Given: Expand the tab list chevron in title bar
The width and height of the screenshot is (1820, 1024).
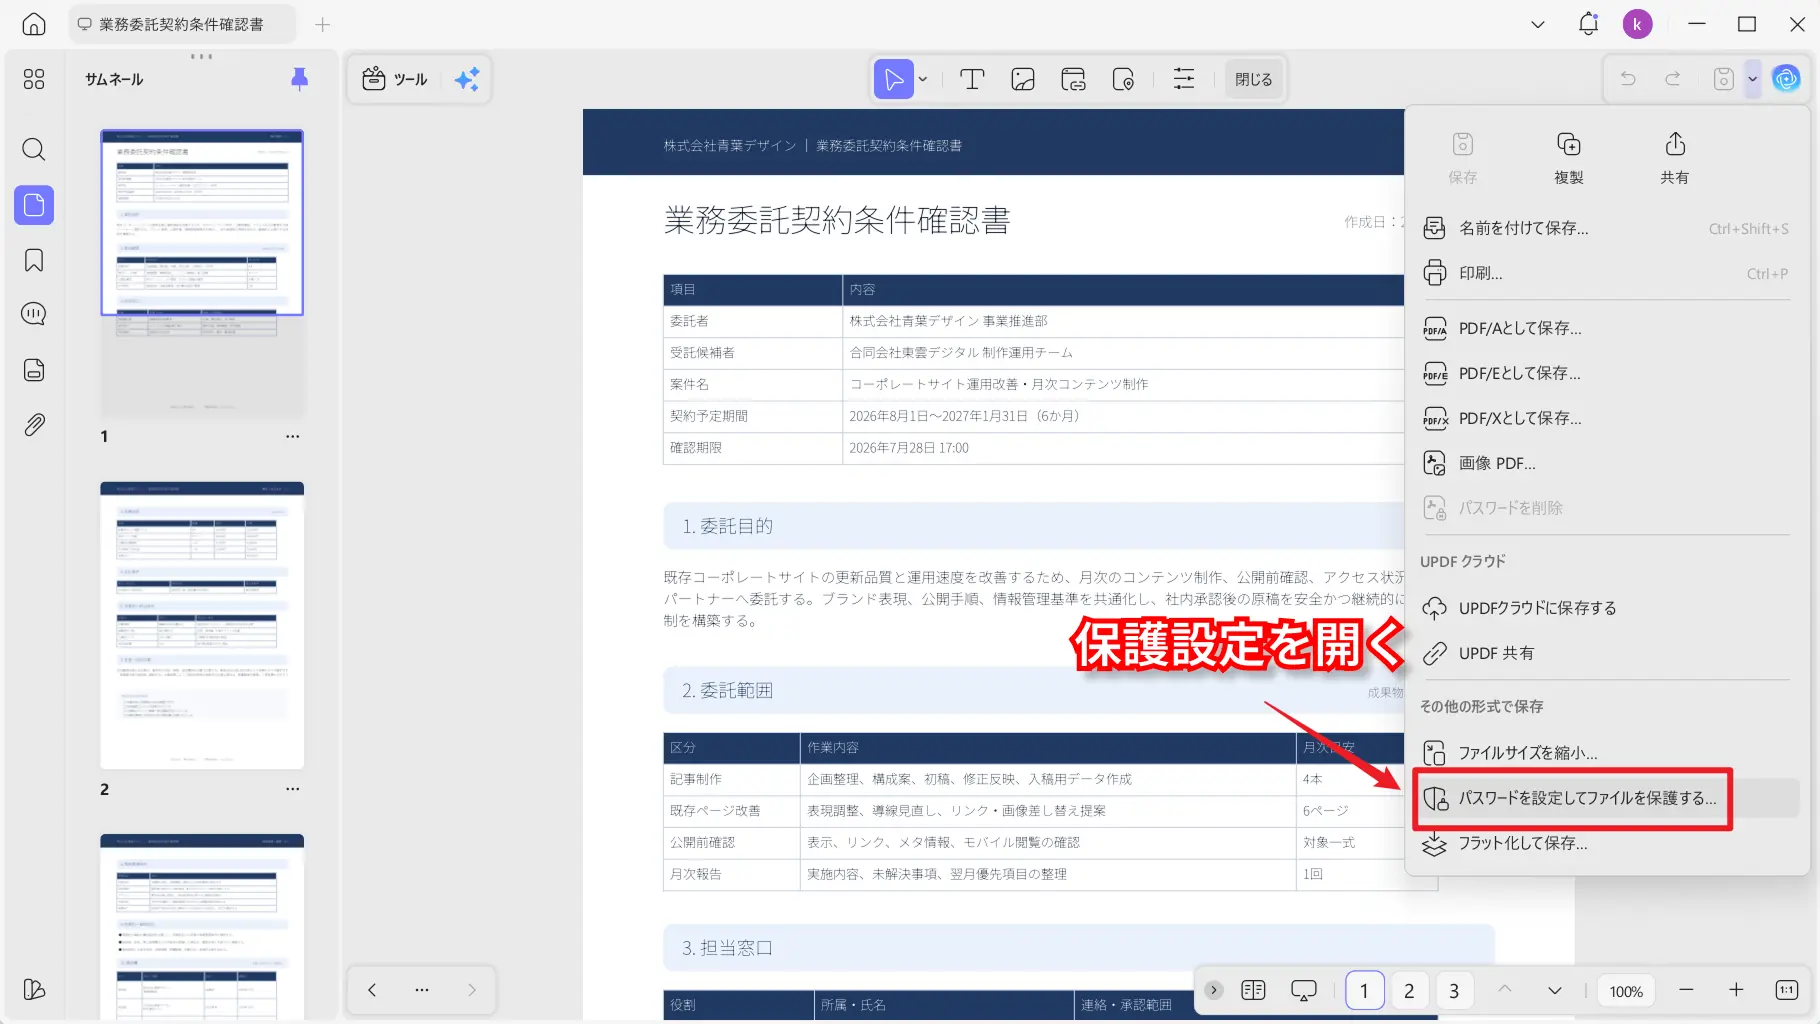Looking at the screenshot, I should point(1538,24).
